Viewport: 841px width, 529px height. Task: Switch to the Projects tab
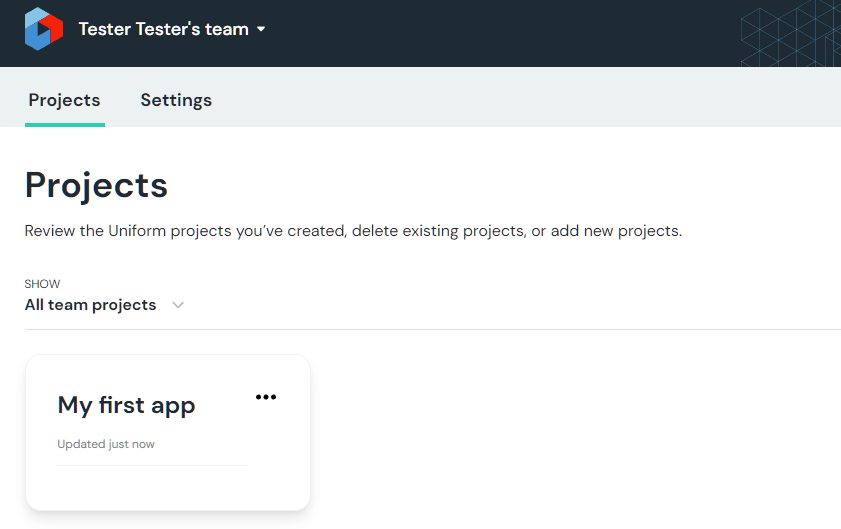pos(64,100)
